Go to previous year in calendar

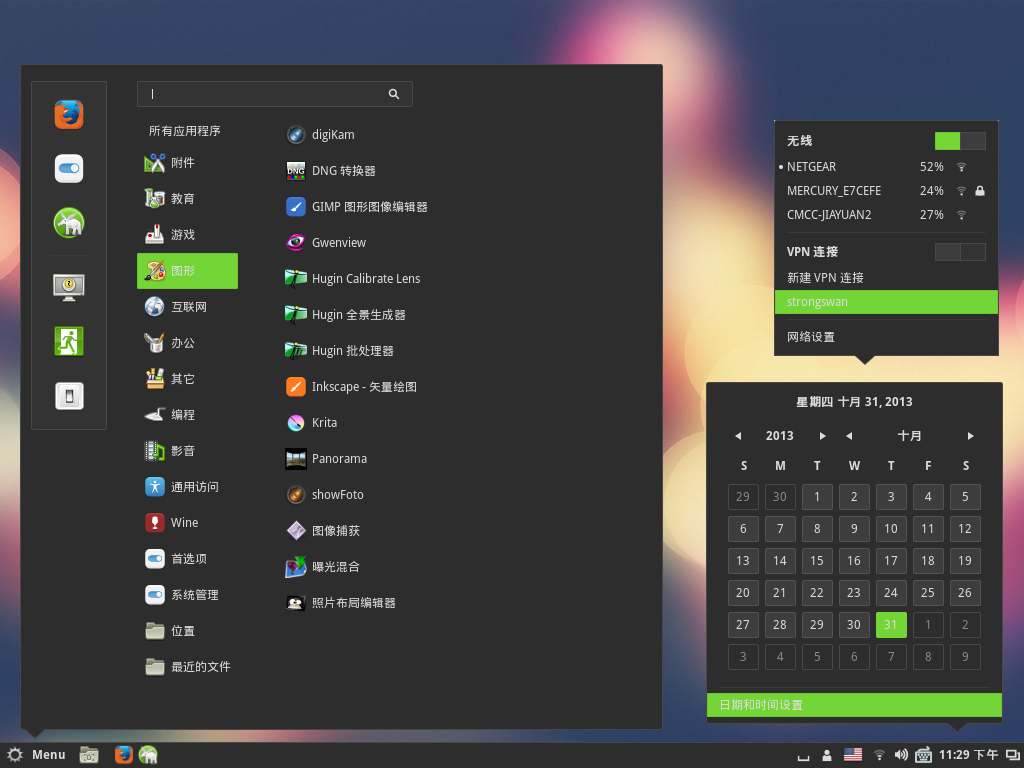[738, 436]
